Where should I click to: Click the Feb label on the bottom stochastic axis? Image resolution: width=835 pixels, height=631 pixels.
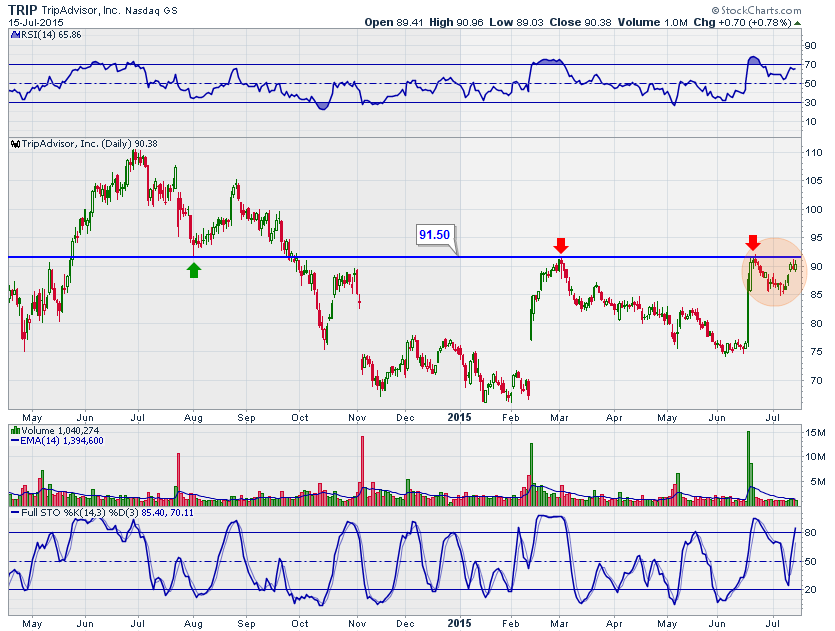[x=510, y=624]
